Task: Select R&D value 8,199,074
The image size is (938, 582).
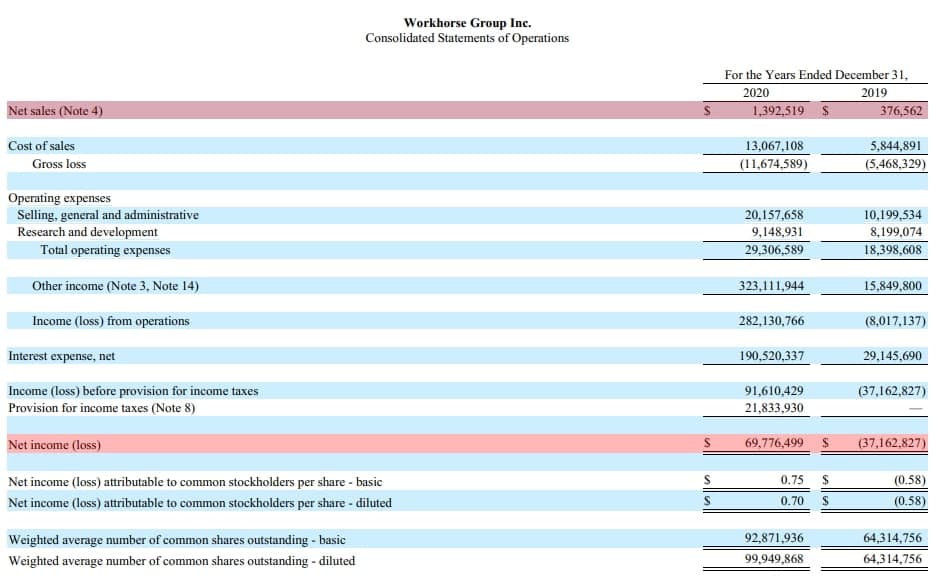Action: (x=896, y=231)
